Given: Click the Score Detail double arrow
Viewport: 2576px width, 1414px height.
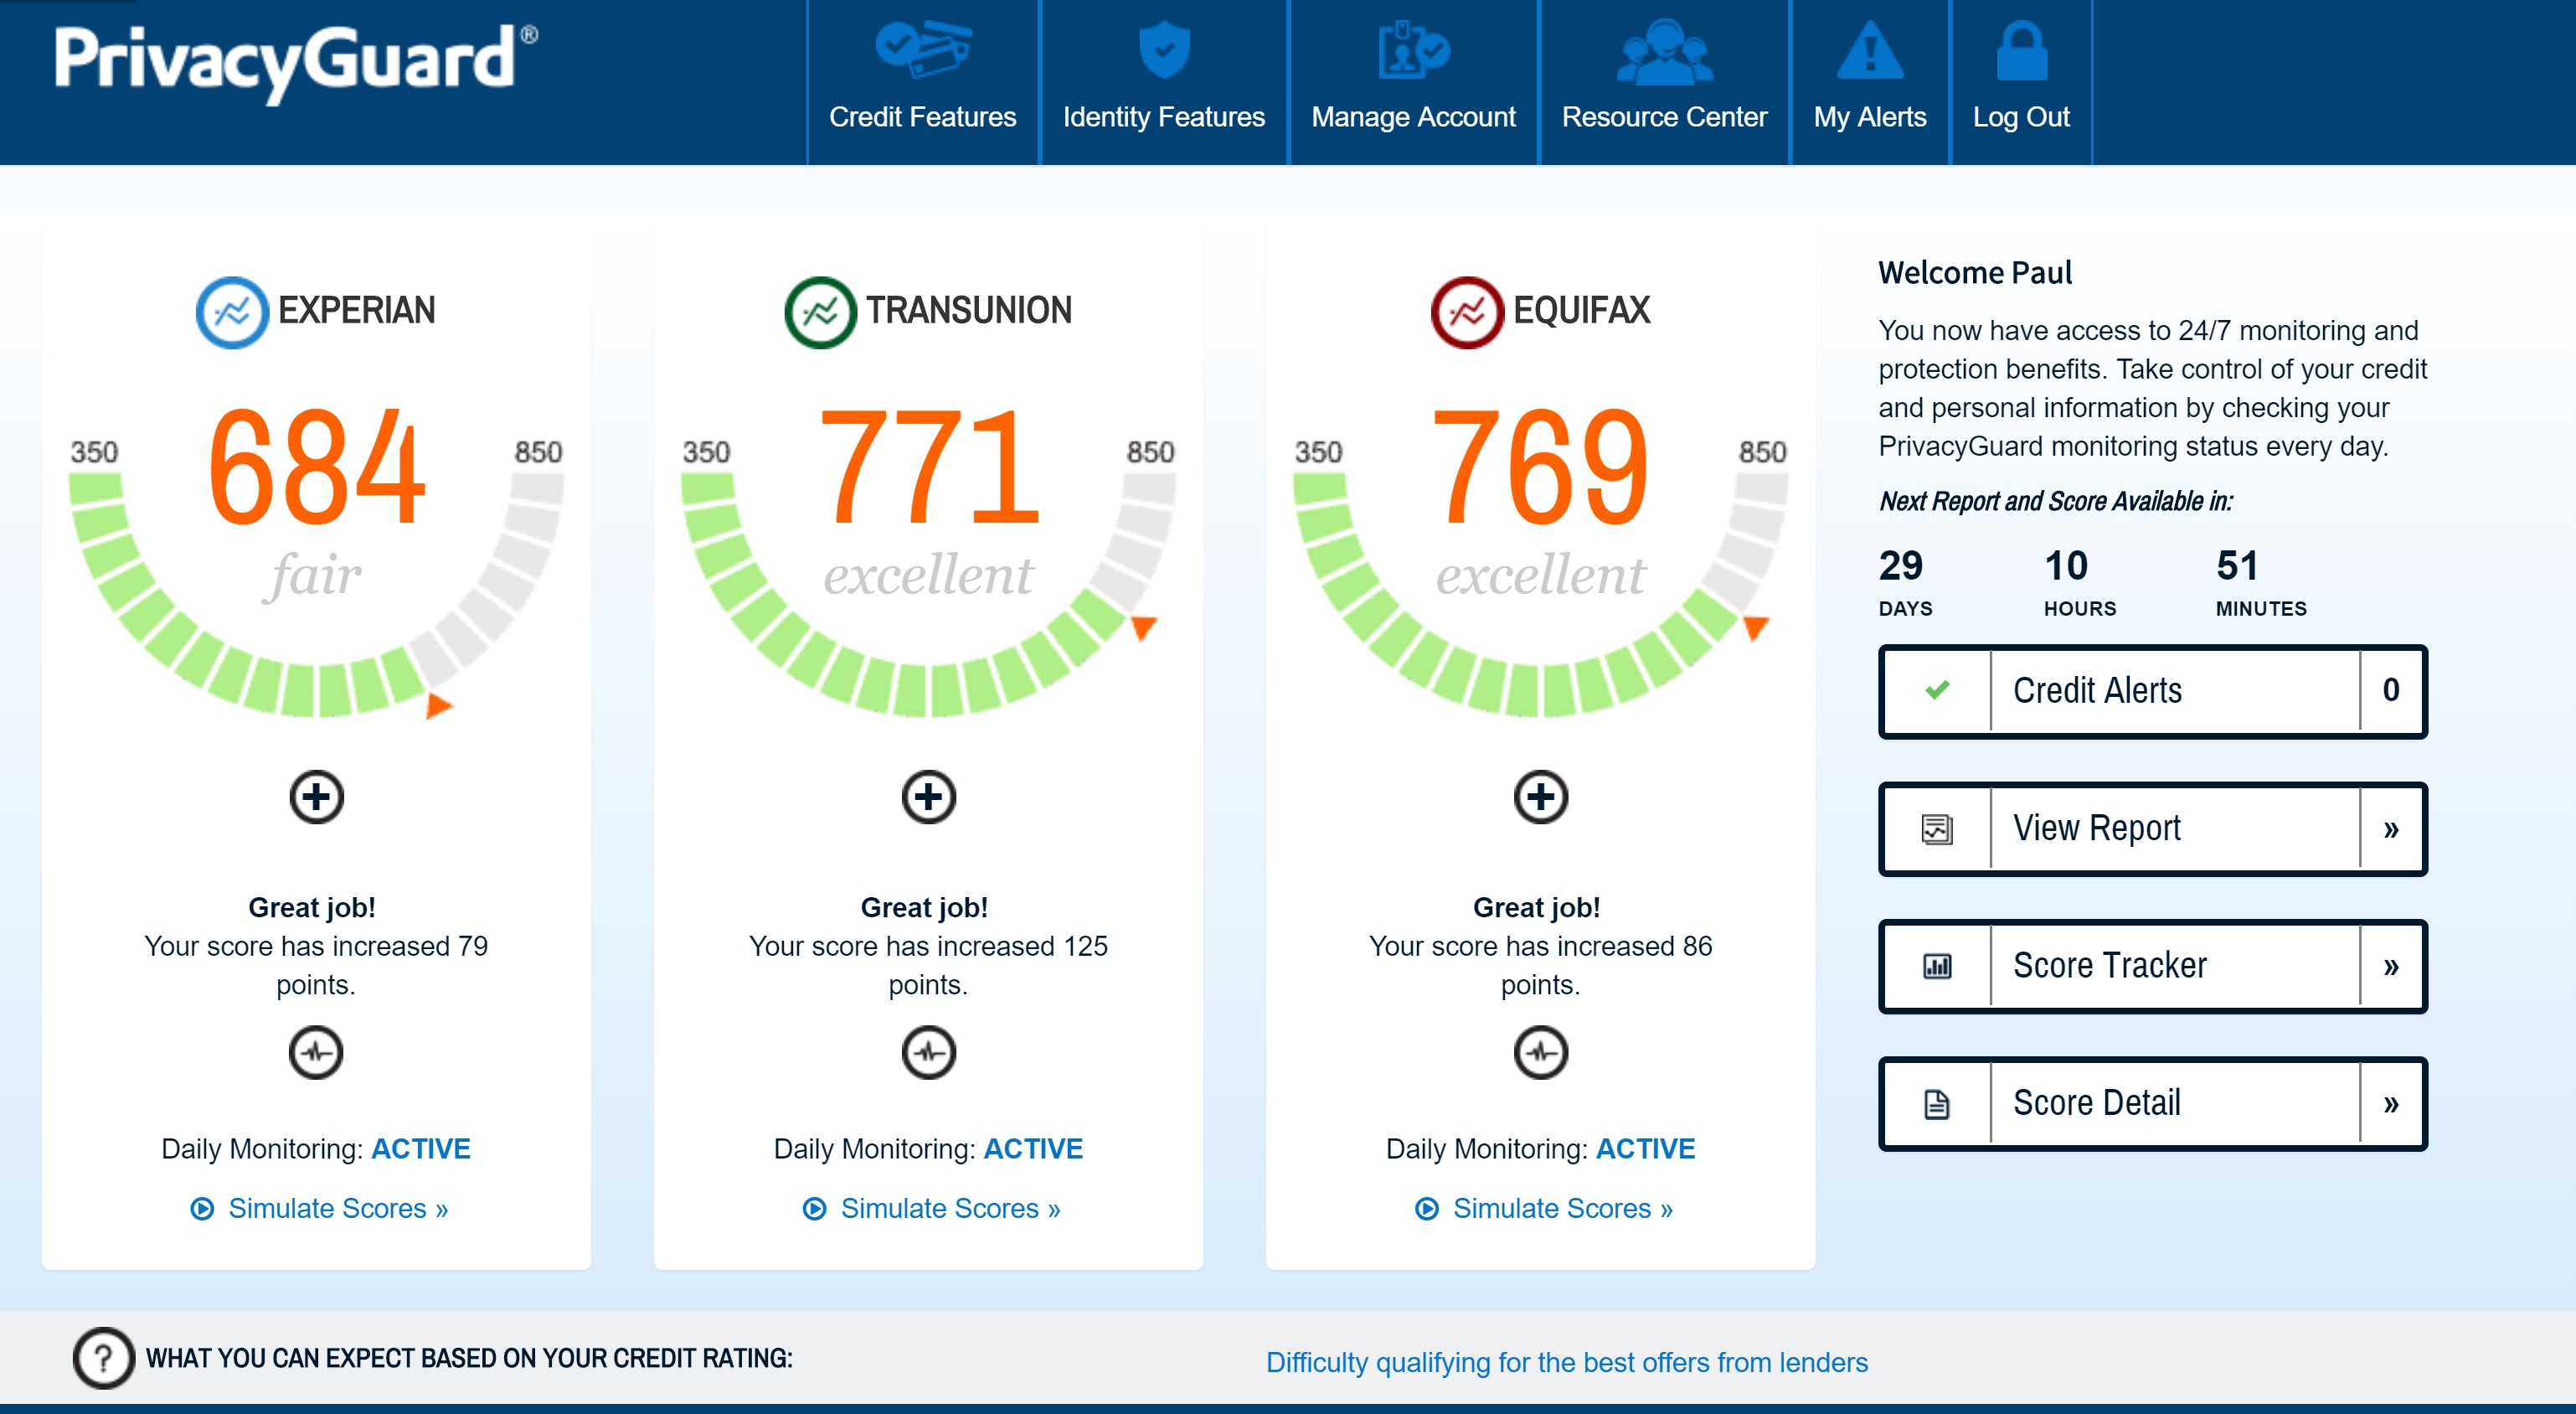Looking at the screenshot, I should pyautogui.click(x=2391, y=1104).
